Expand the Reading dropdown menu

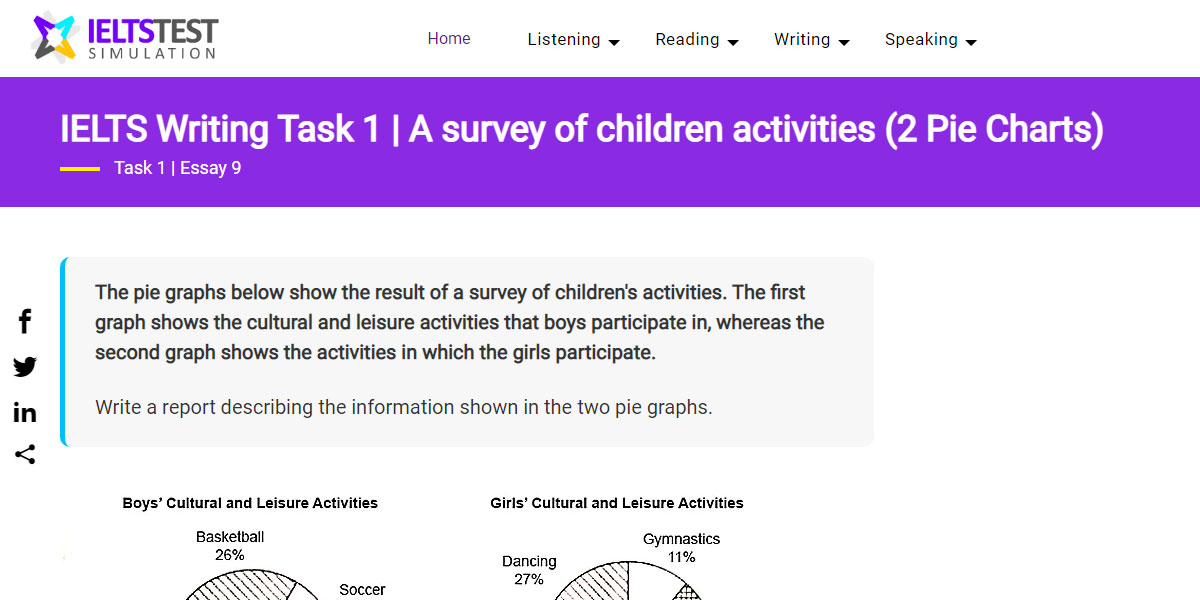733,42
